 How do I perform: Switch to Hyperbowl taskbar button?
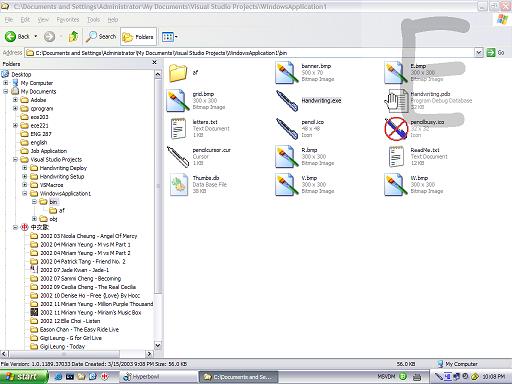point(157,377)
